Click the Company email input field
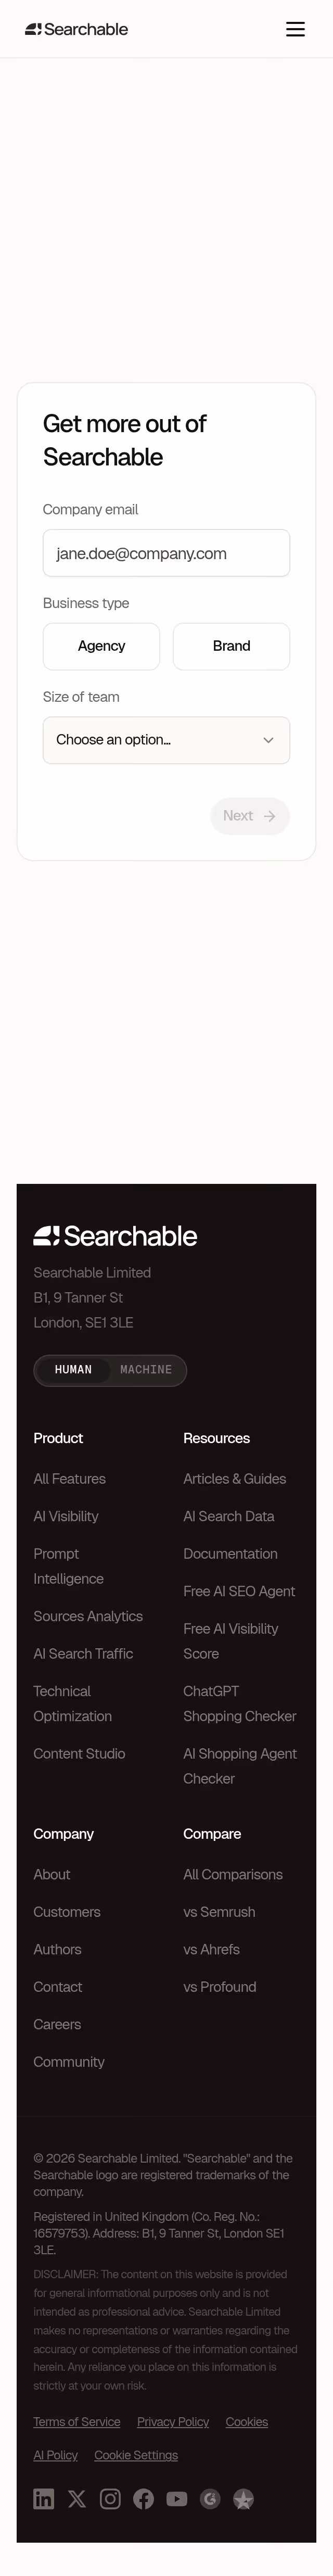The width and height of the screenshot is (333, 2576). [166, 552]
